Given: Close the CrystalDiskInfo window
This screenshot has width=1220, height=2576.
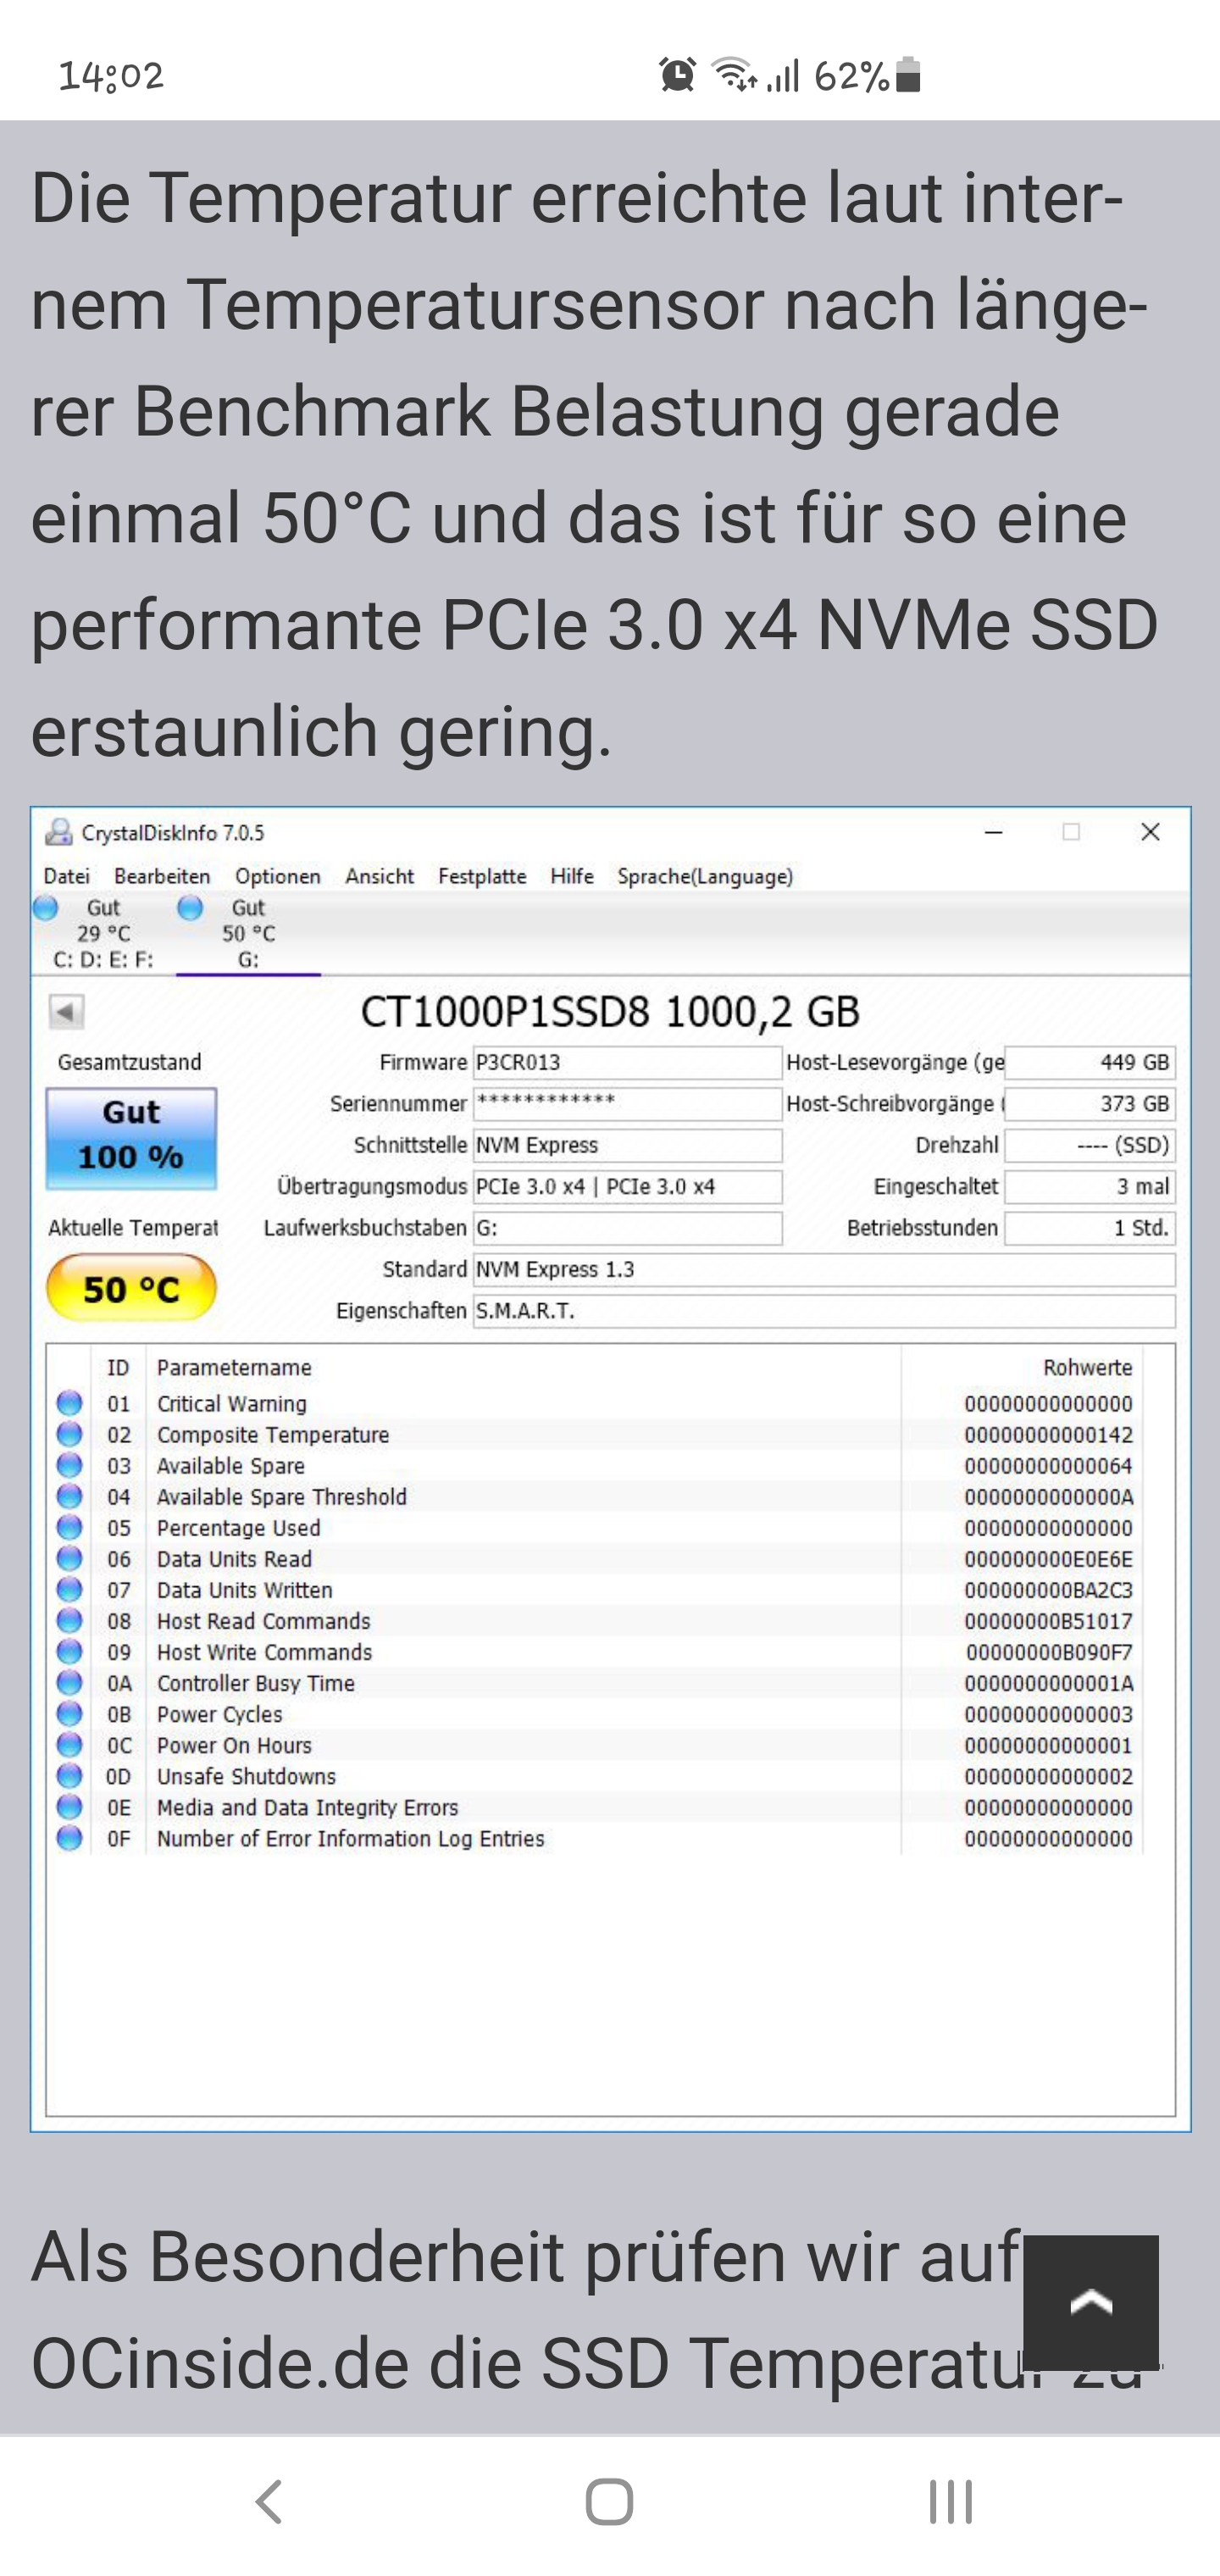Looking at the screenshot, I should click(1150, 832).
